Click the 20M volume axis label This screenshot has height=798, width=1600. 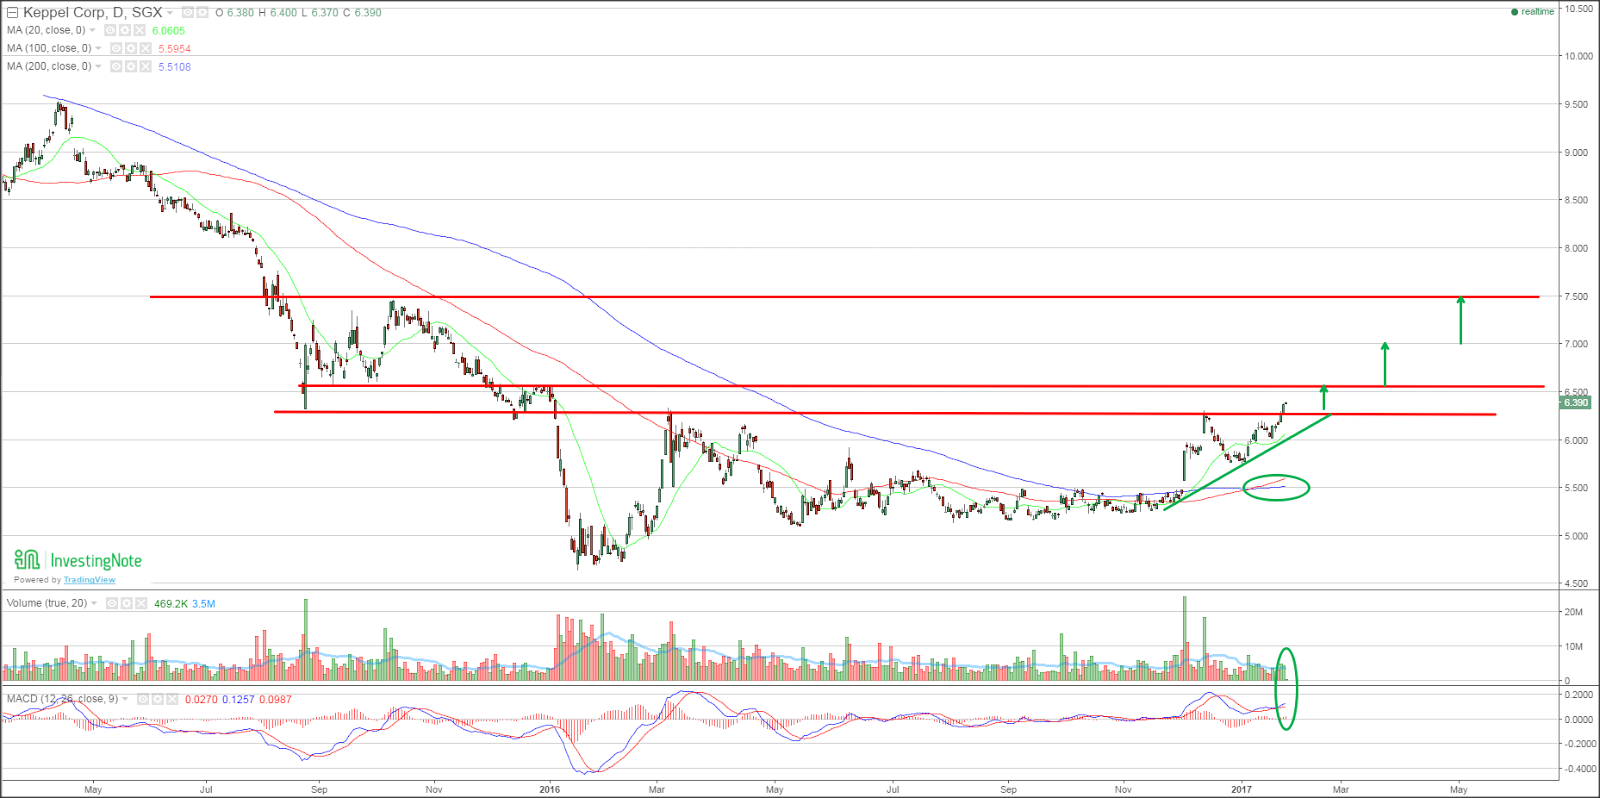pos(1574,612)
